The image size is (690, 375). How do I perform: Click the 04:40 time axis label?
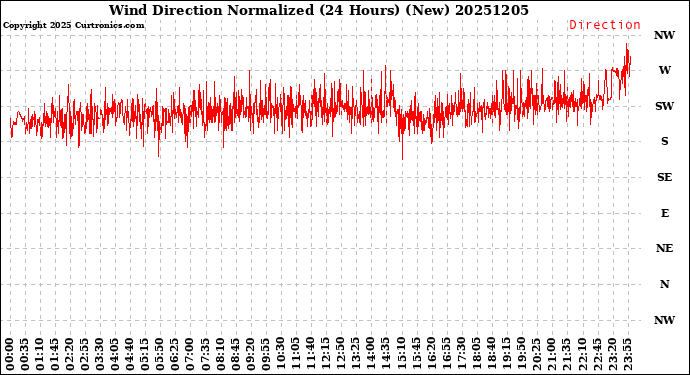[x=130, y=355]
